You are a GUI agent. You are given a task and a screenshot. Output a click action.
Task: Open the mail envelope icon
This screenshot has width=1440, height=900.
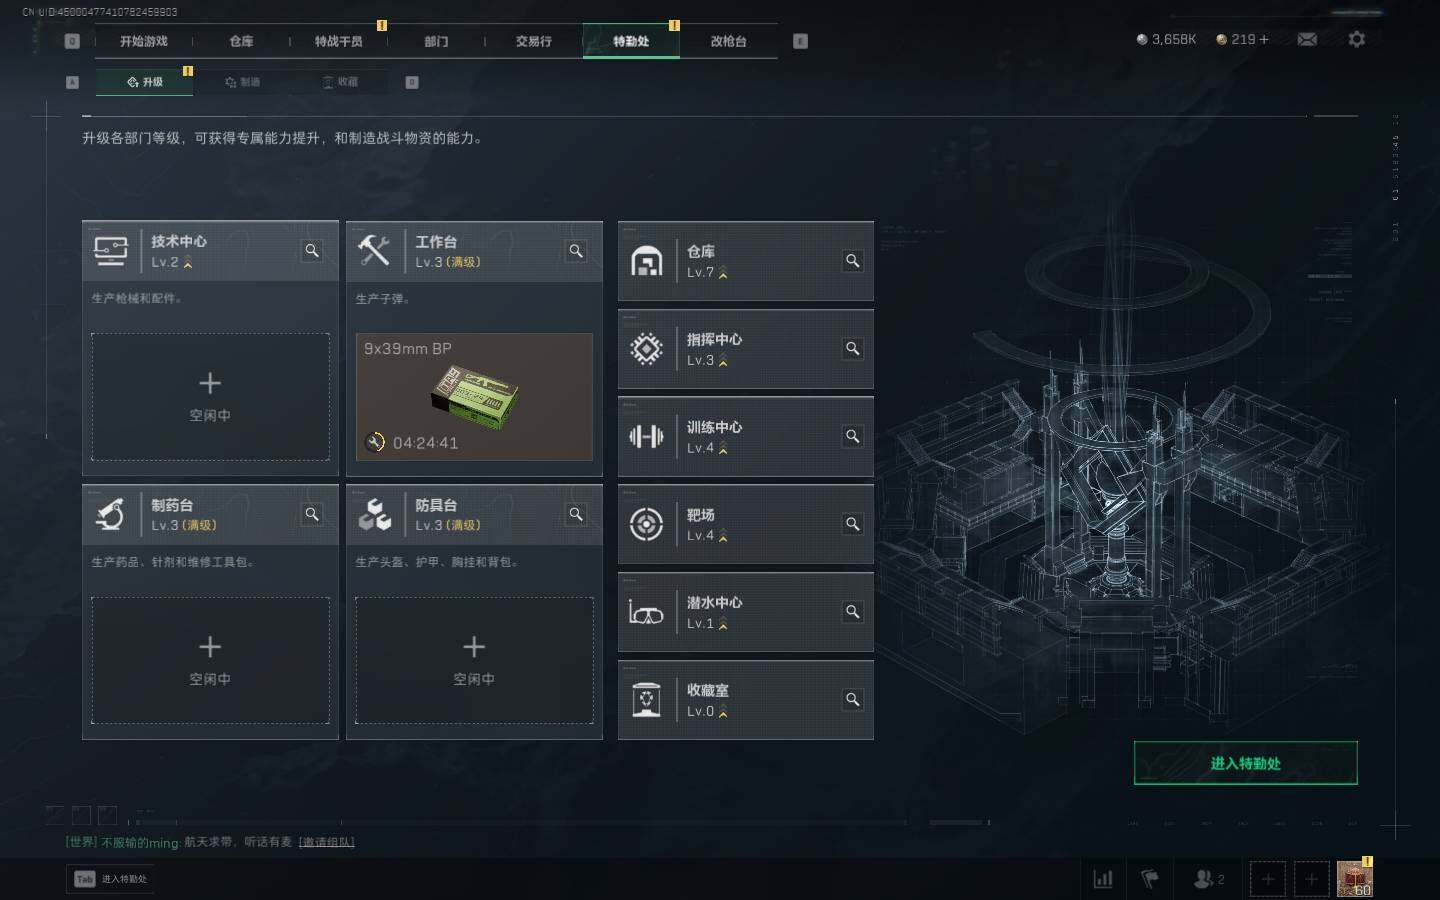pos(1307,39)
